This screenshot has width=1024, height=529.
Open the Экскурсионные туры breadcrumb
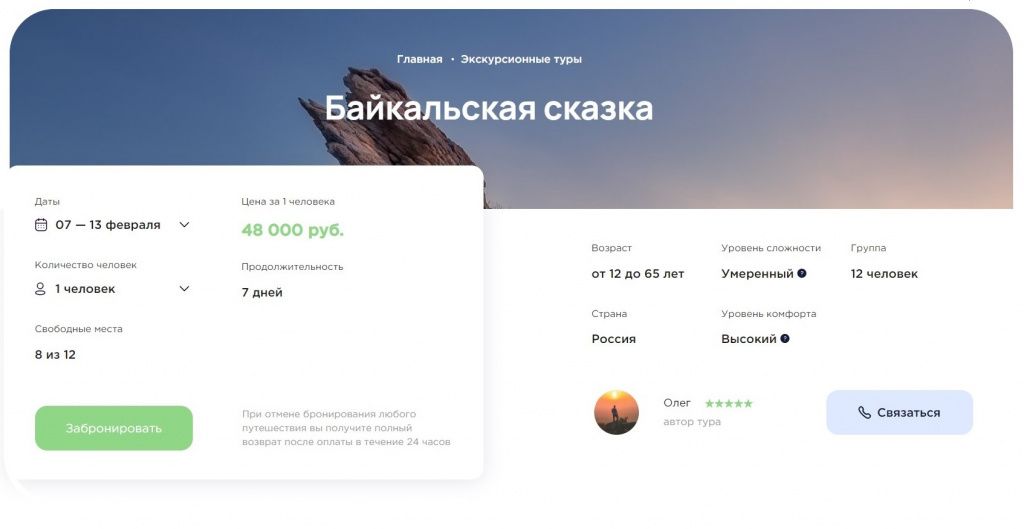tap(521, 59)
